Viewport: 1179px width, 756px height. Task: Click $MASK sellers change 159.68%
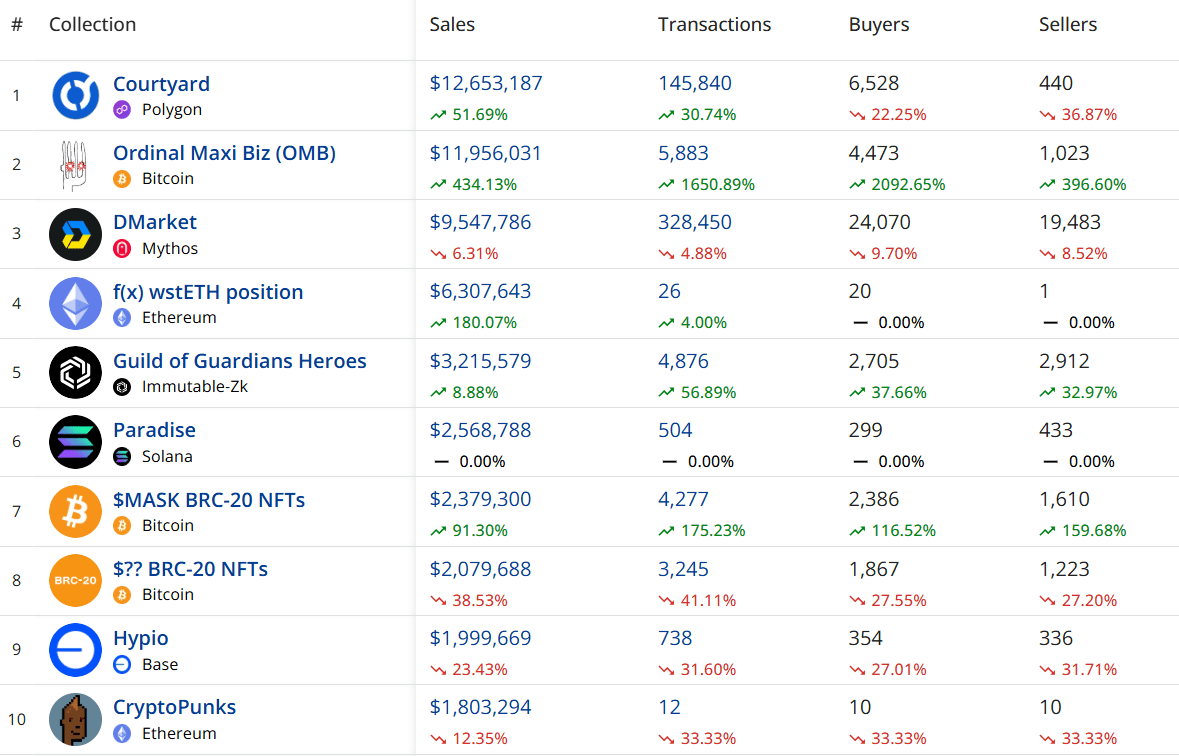[1094, 531]
